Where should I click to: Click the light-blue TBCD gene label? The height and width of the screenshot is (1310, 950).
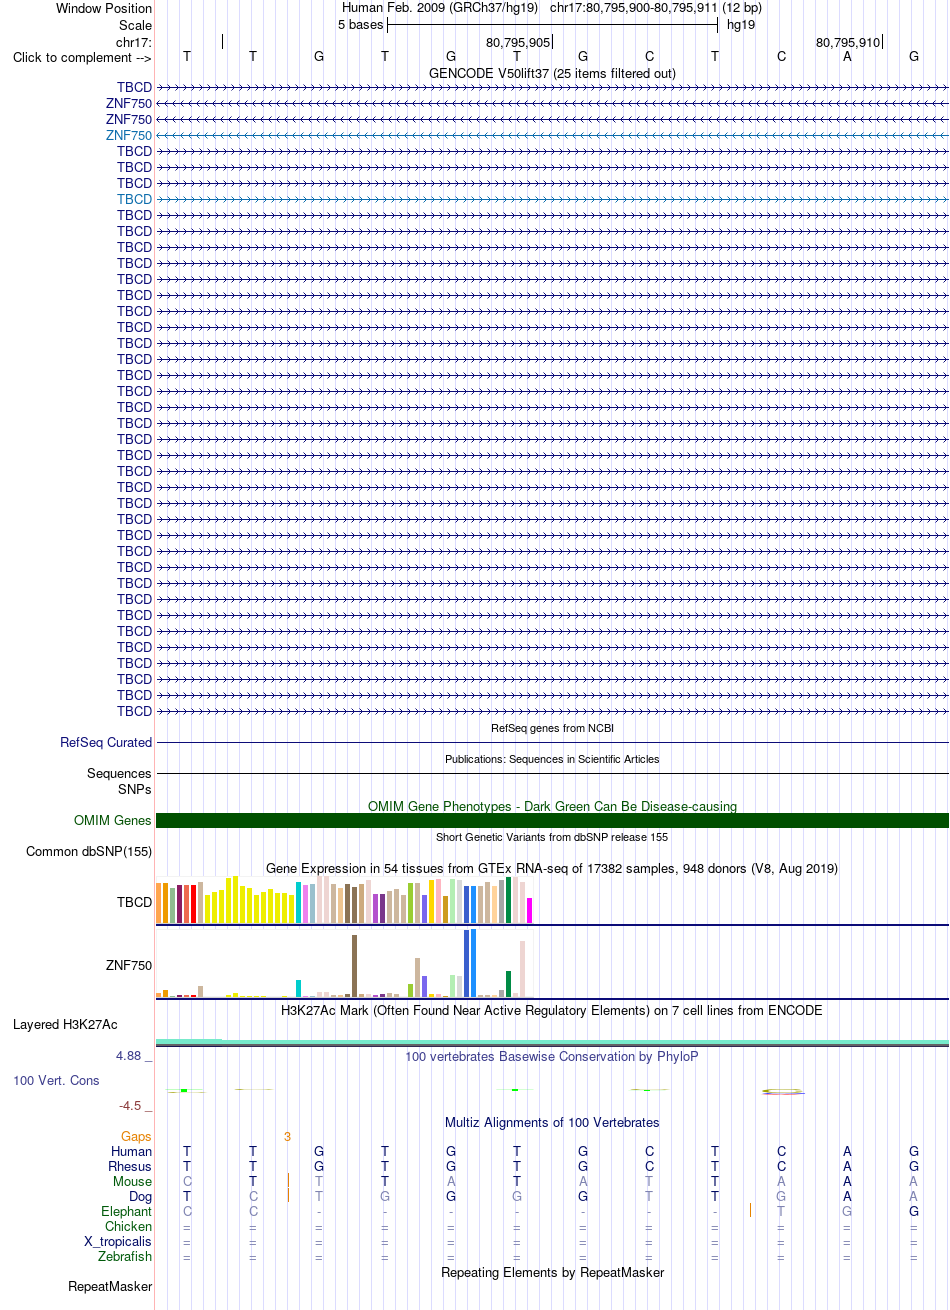134,199
